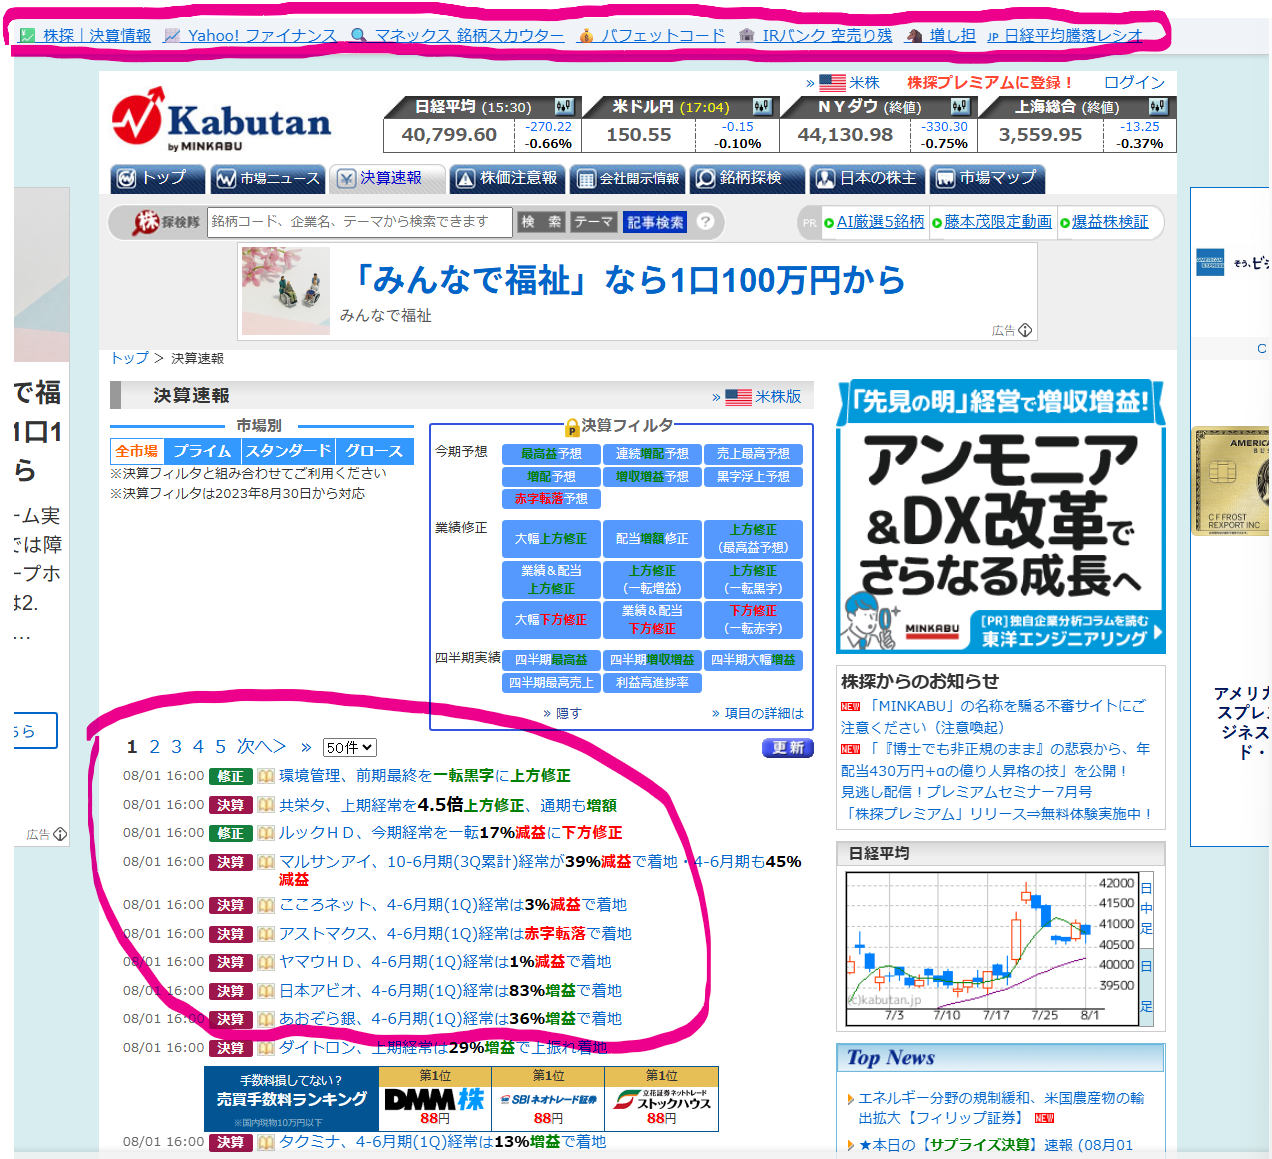
Task: Click the 株探検隊 magnifier logo by search box
Action: 166,221
